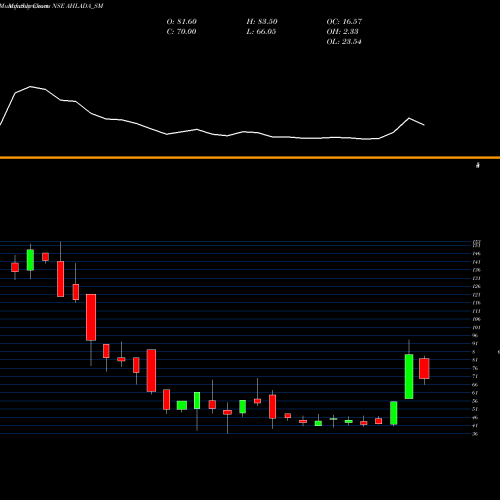Click the low price value L: 66.05
The width and height of the screenshot is (500, 500).
[261, 32]
